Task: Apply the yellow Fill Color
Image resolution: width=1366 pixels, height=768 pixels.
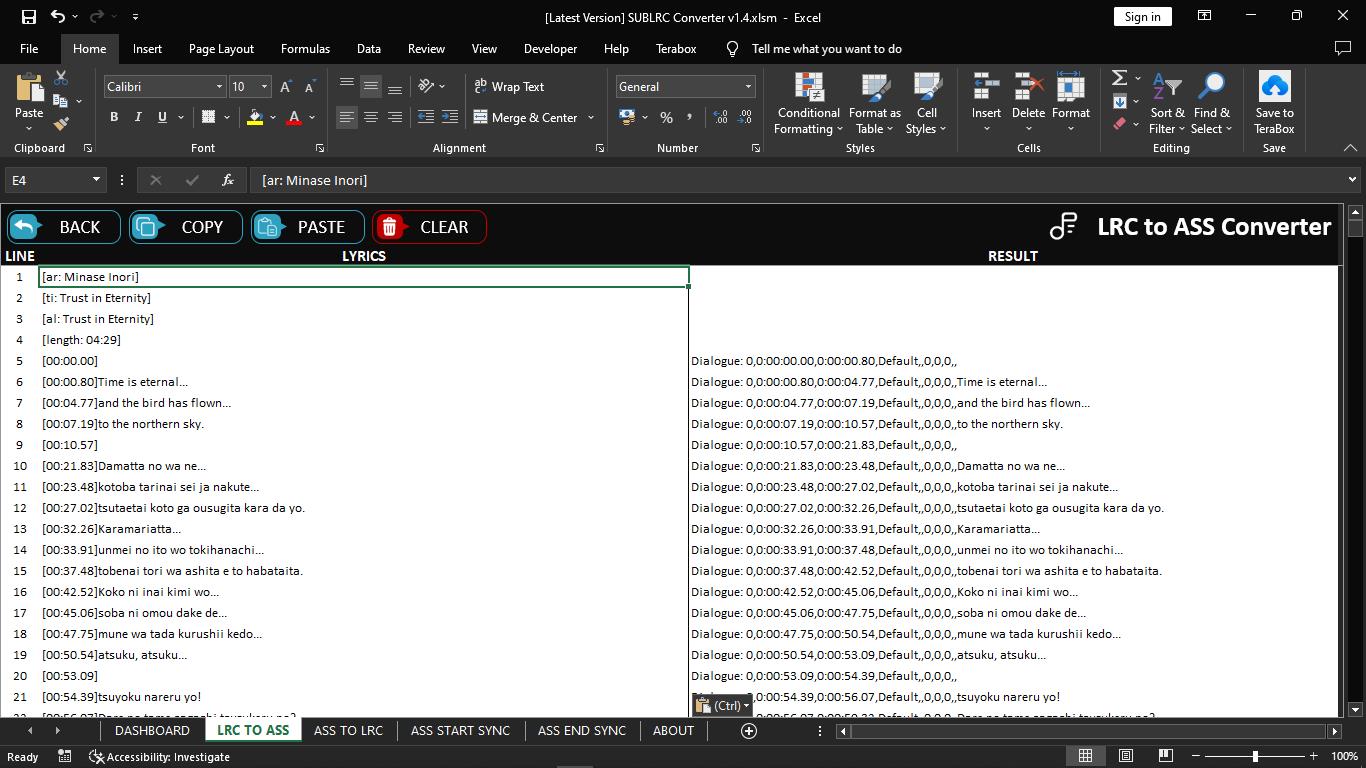Action: [x=255, y=117]
